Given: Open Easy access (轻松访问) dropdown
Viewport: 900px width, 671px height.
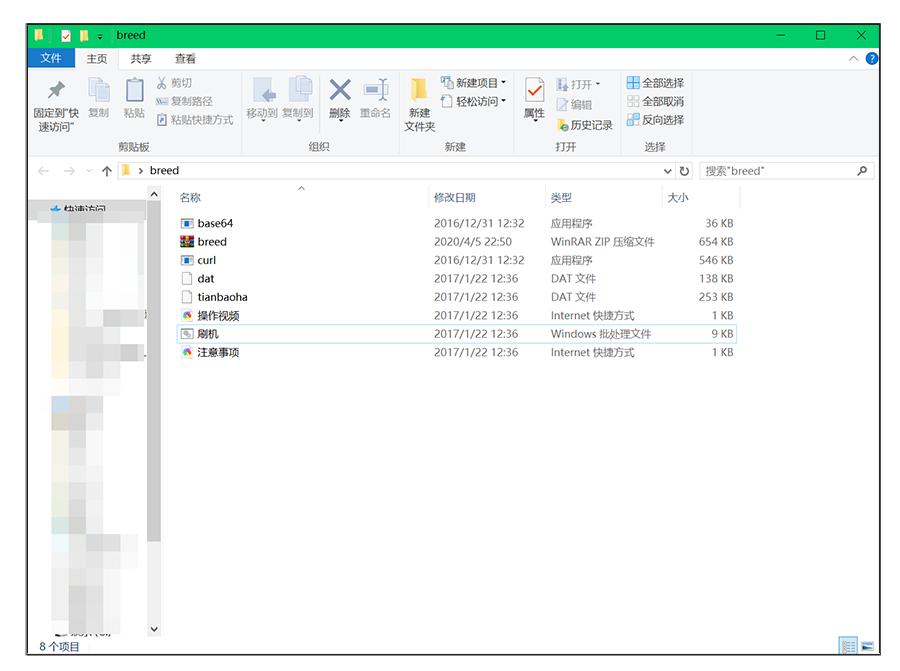Looking at the screenshot, I should pos(474,102).
